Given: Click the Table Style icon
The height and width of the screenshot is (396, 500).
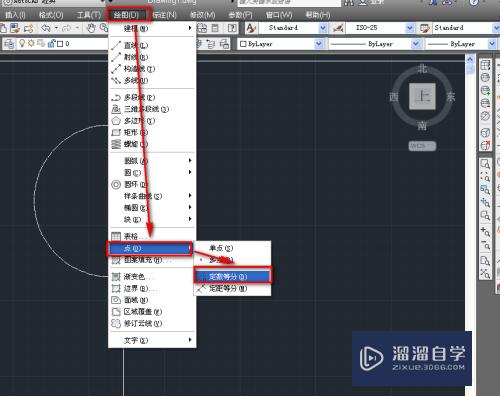Looking at the screenshot, I should tap(425, 28).
